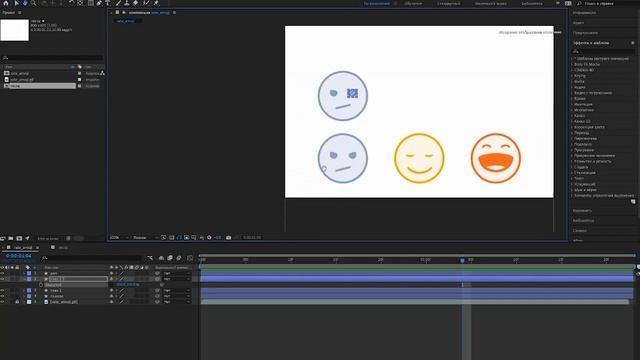Viewport: 640px width, 360px height.
Task: Click the hide shy layers icon in timeline
Action: (x=161, y=258)
